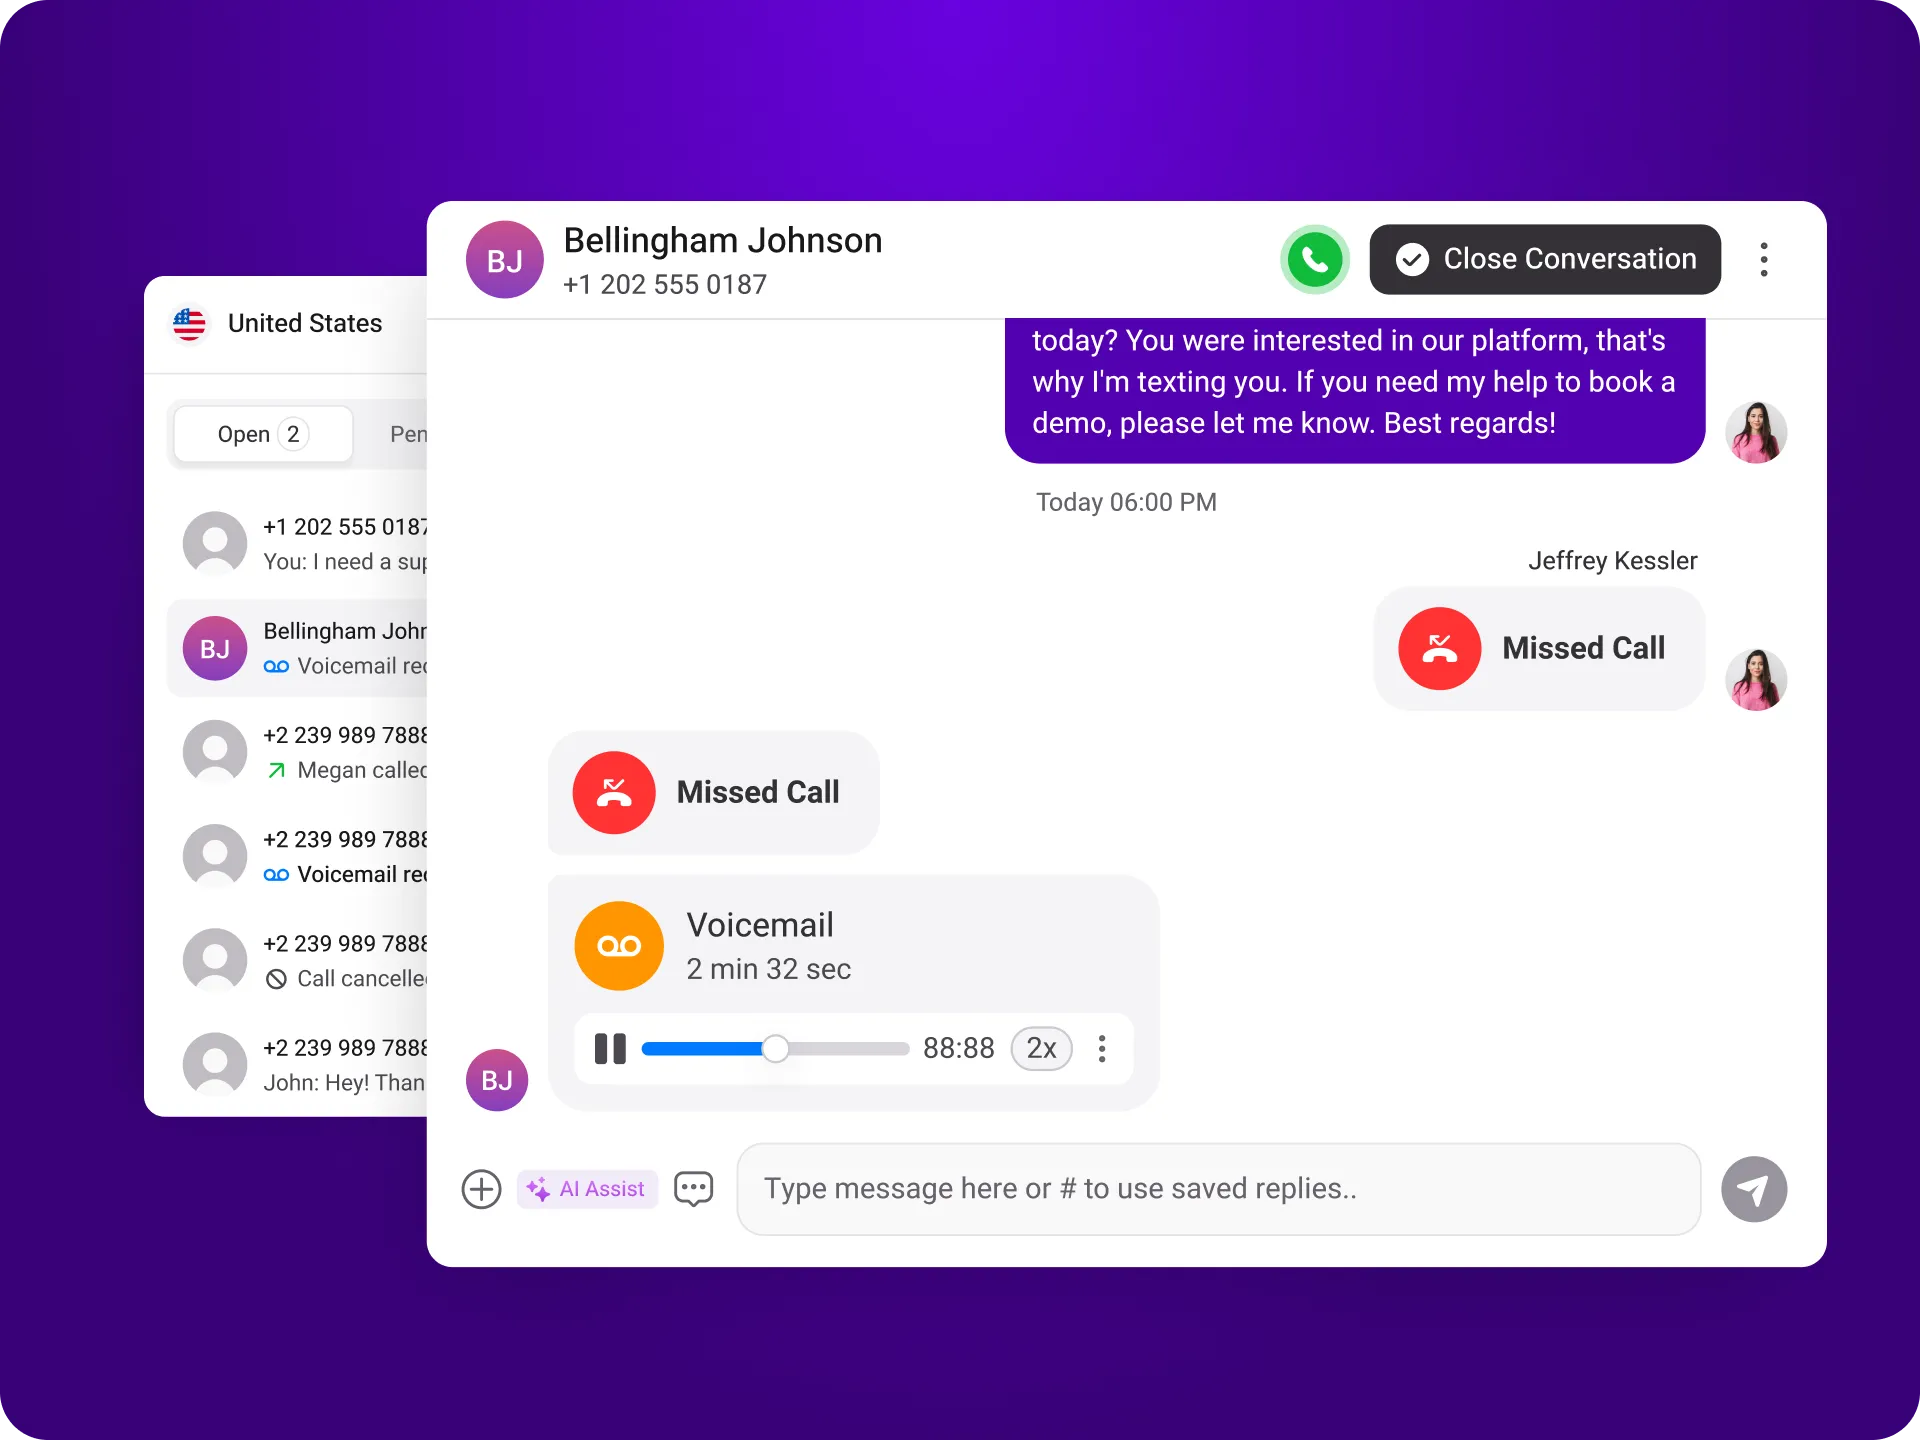Click the Jeffrey Kessler sender name
The image size is (1920, 1440).
click(1612, 561)
